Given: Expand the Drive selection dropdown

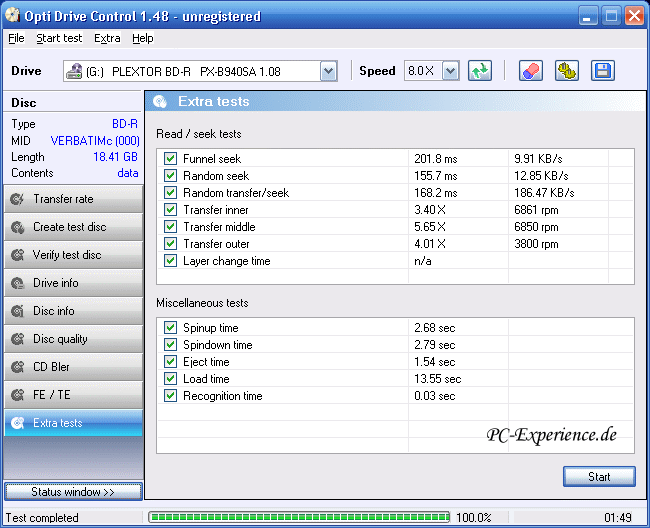Looking at the screenshot, I should click(x=328, y=71).
